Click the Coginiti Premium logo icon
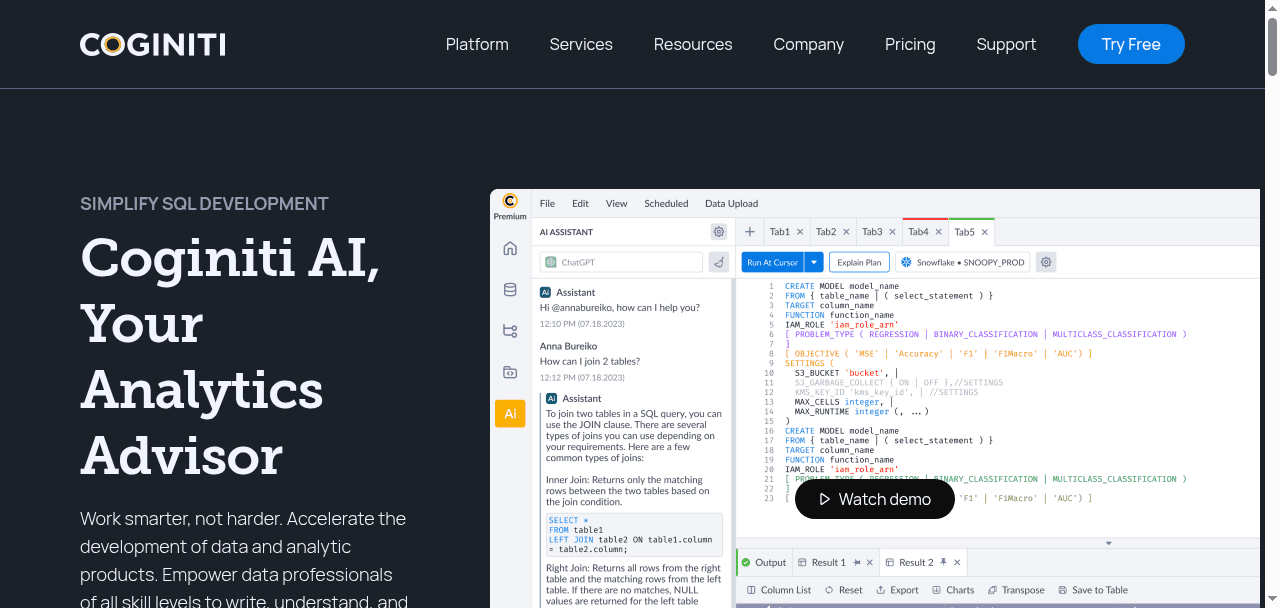 pyautogui.click(x=510, y=201)
